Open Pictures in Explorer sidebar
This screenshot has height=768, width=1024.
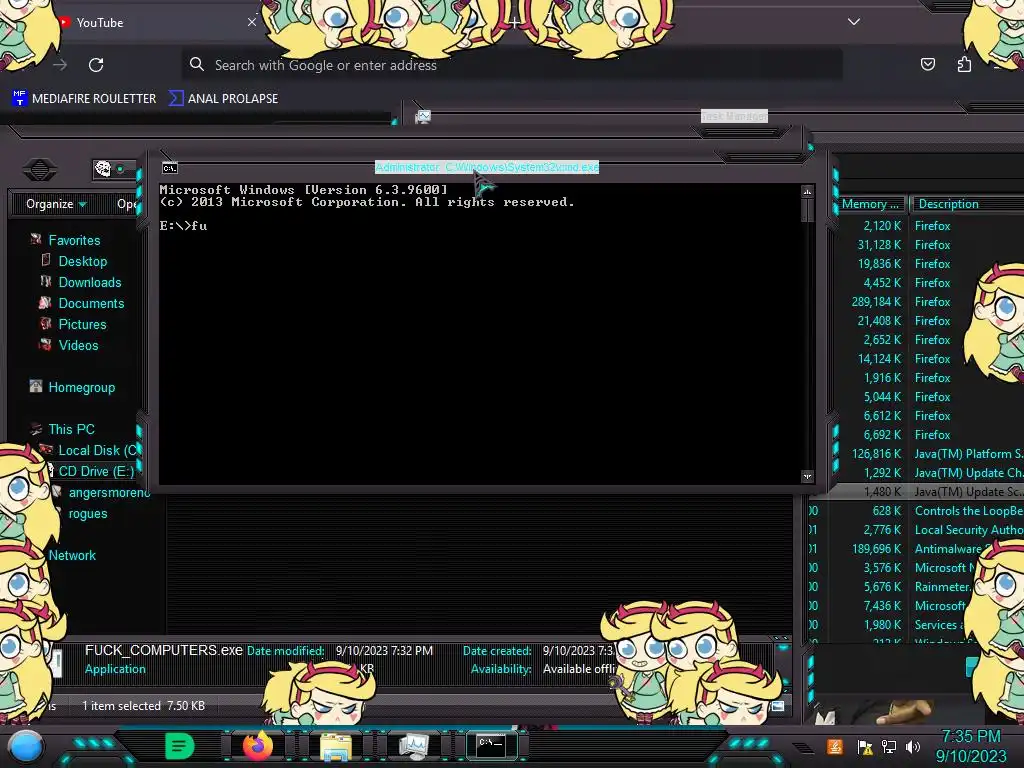point(82,324)
